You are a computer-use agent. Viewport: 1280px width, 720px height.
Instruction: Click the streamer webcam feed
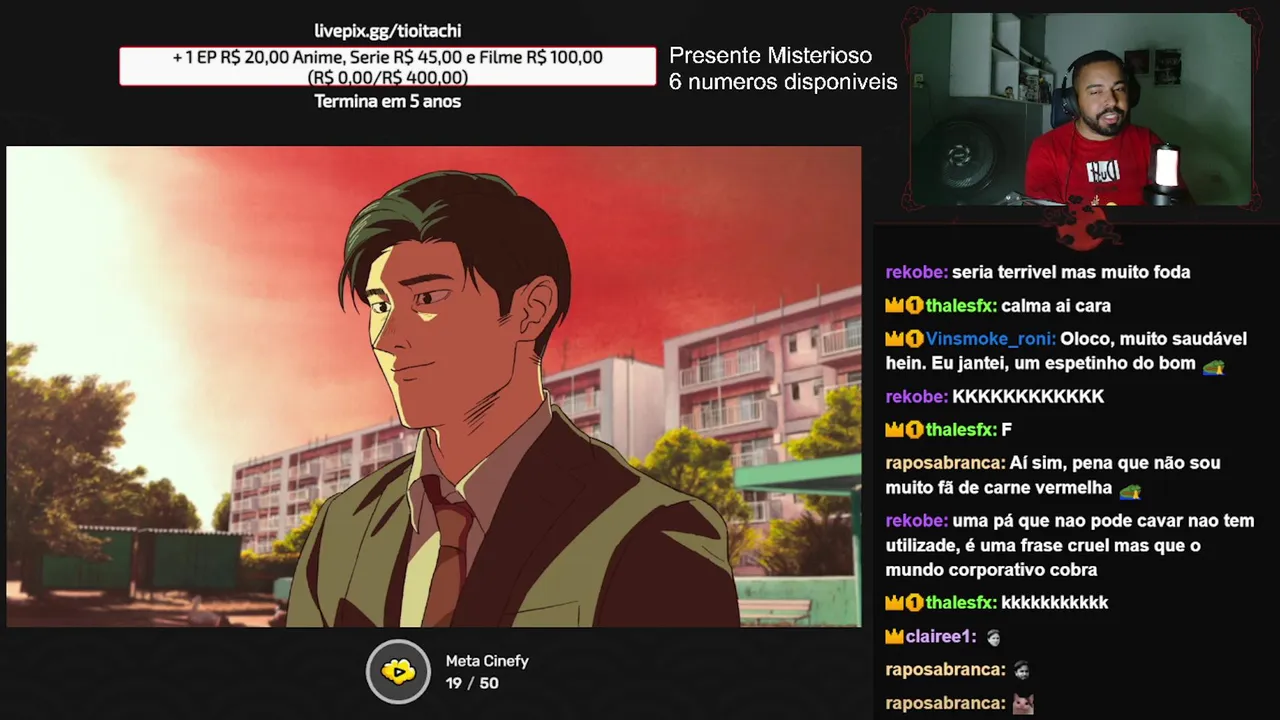[1080, 108]
